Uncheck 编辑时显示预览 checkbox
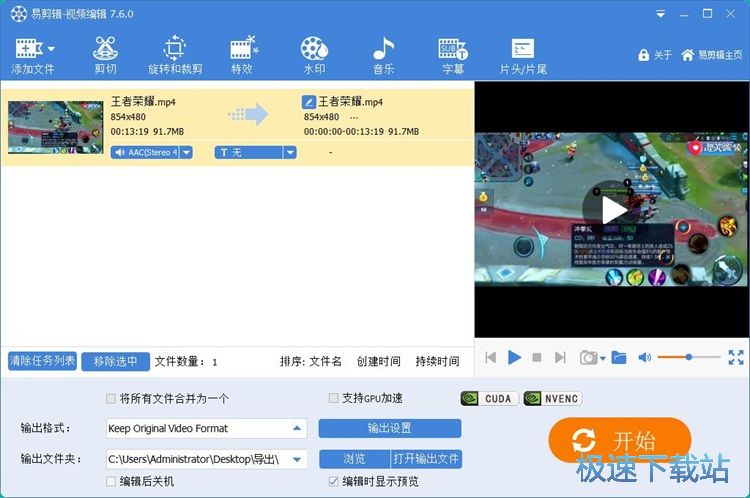750x498 pixels. pos(333,481)
